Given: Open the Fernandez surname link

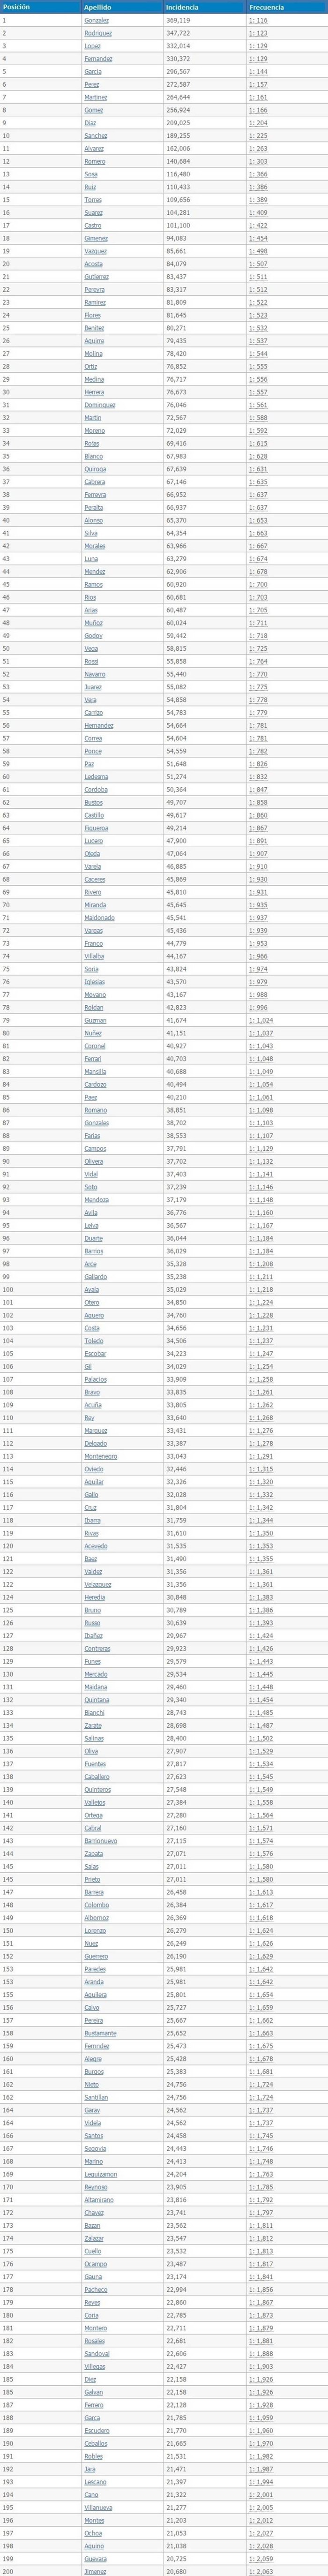Looking at the screenshot, I should [98, 59].
